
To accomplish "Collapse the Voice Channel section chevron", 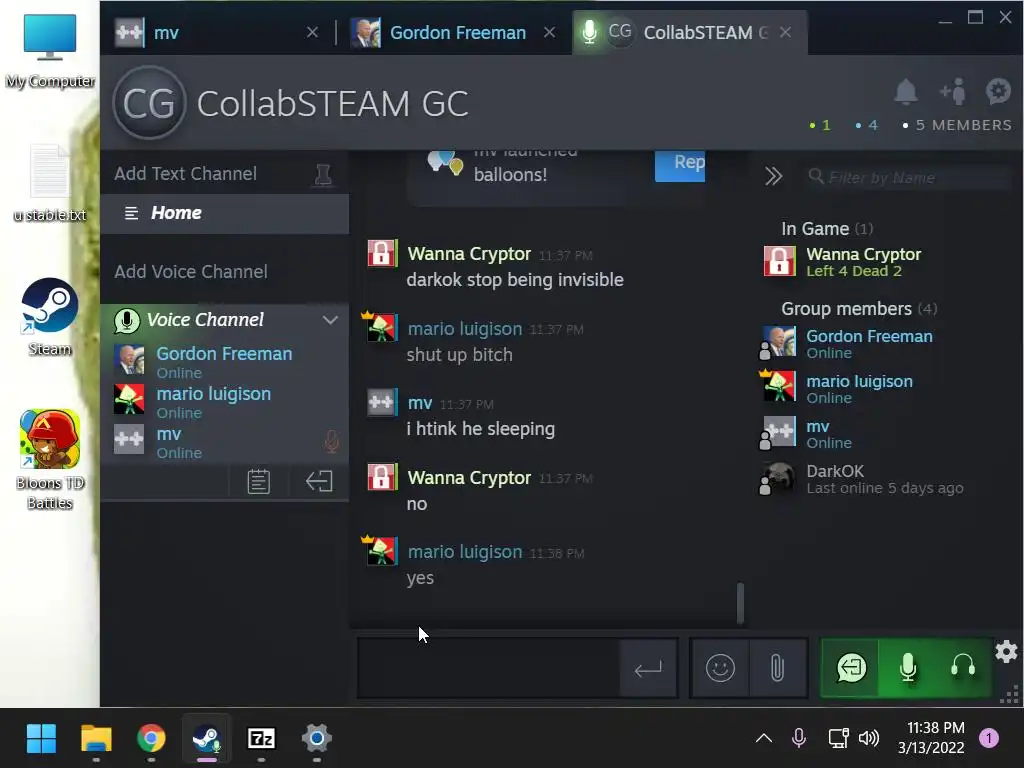I will click(x=330, y=320).
